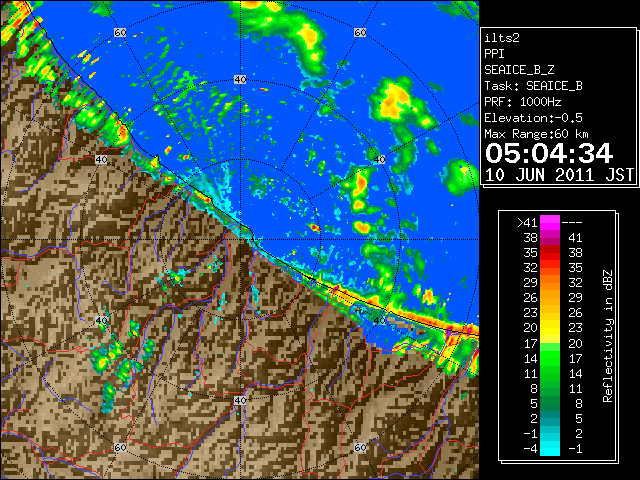This screenshot has height=480, width=640.
Task: Pick the bright green 14–17 dBZ band
Action: 550,358
